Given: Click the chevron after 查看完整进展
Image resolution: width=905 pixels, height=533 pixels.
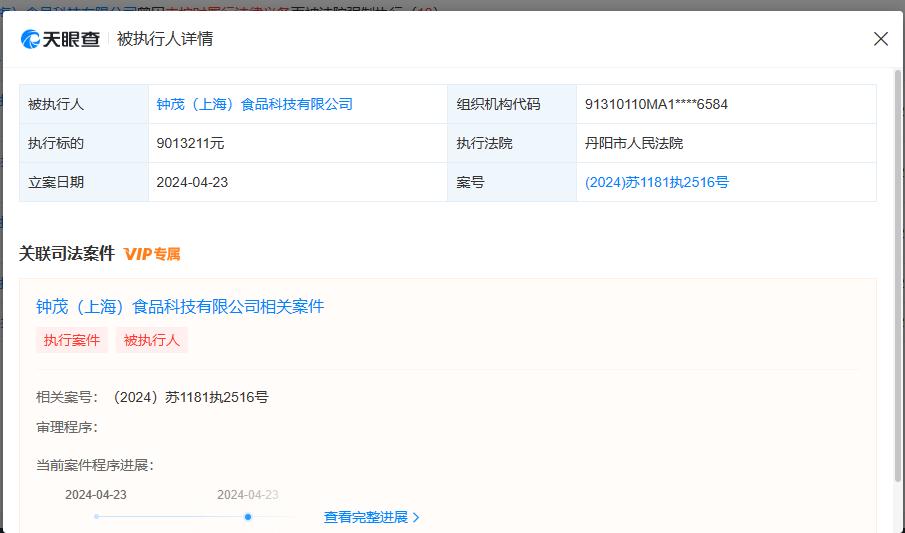Looking at the screenshot, I should [x=416, y=517].
